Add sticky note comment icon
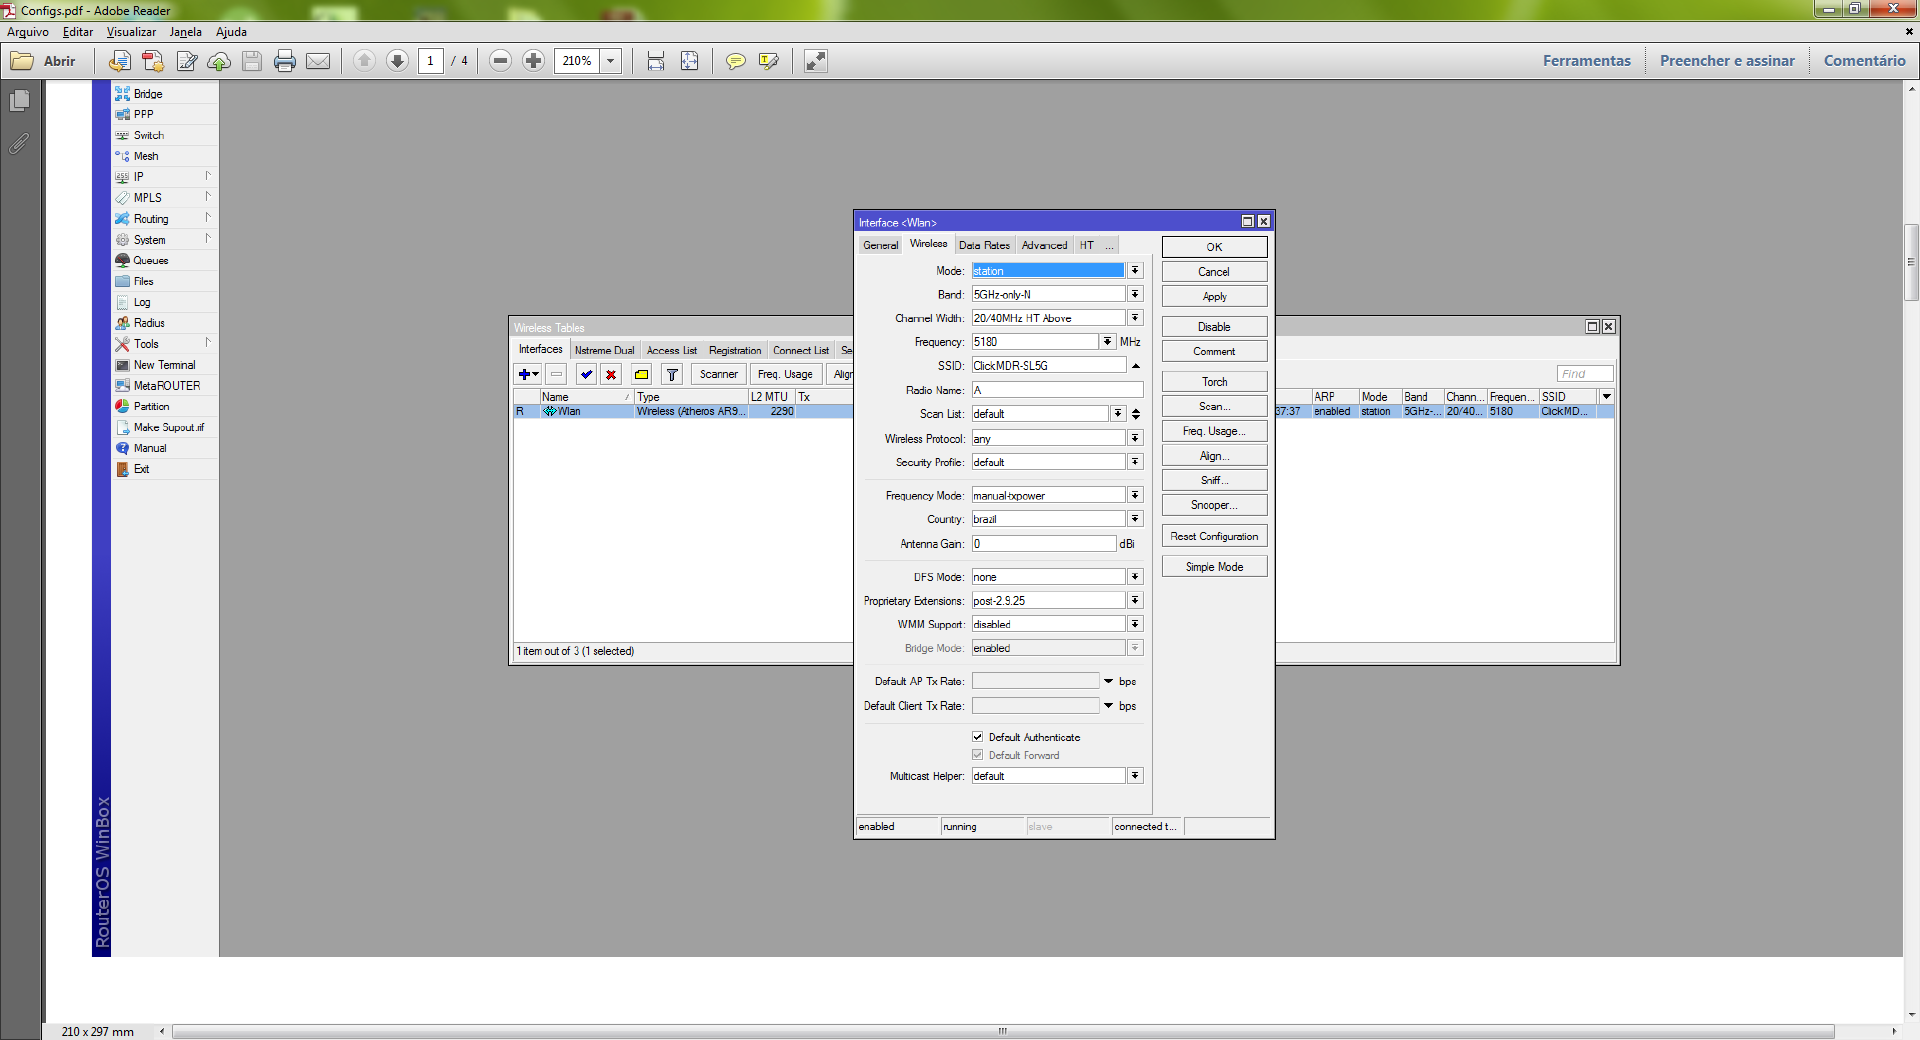The height and width of the screenshot is (1040, 1920). [x=735, y=61]
